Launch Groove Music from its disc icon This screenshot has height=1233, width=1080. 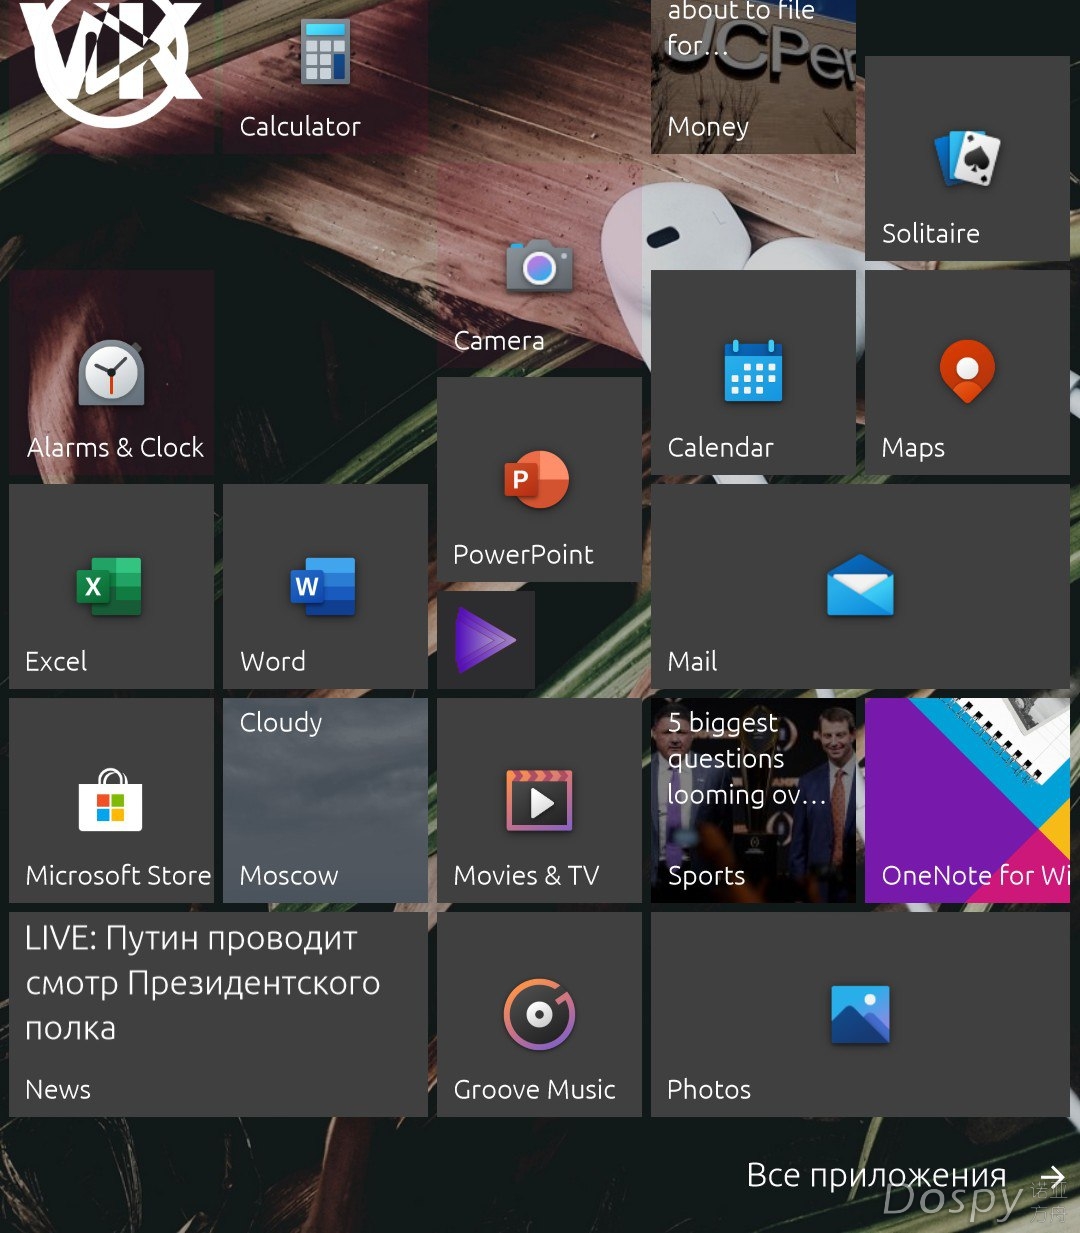(x=539, y=1014)
